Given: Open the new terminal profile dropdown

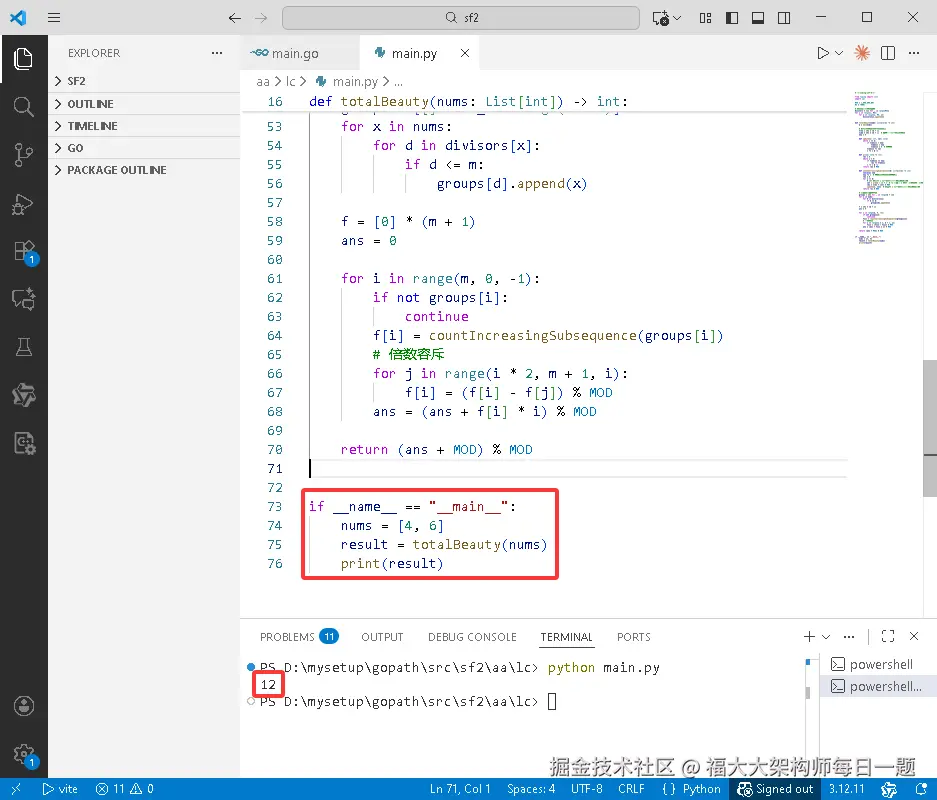Looking at the screenshot, I should click(826, 636).
